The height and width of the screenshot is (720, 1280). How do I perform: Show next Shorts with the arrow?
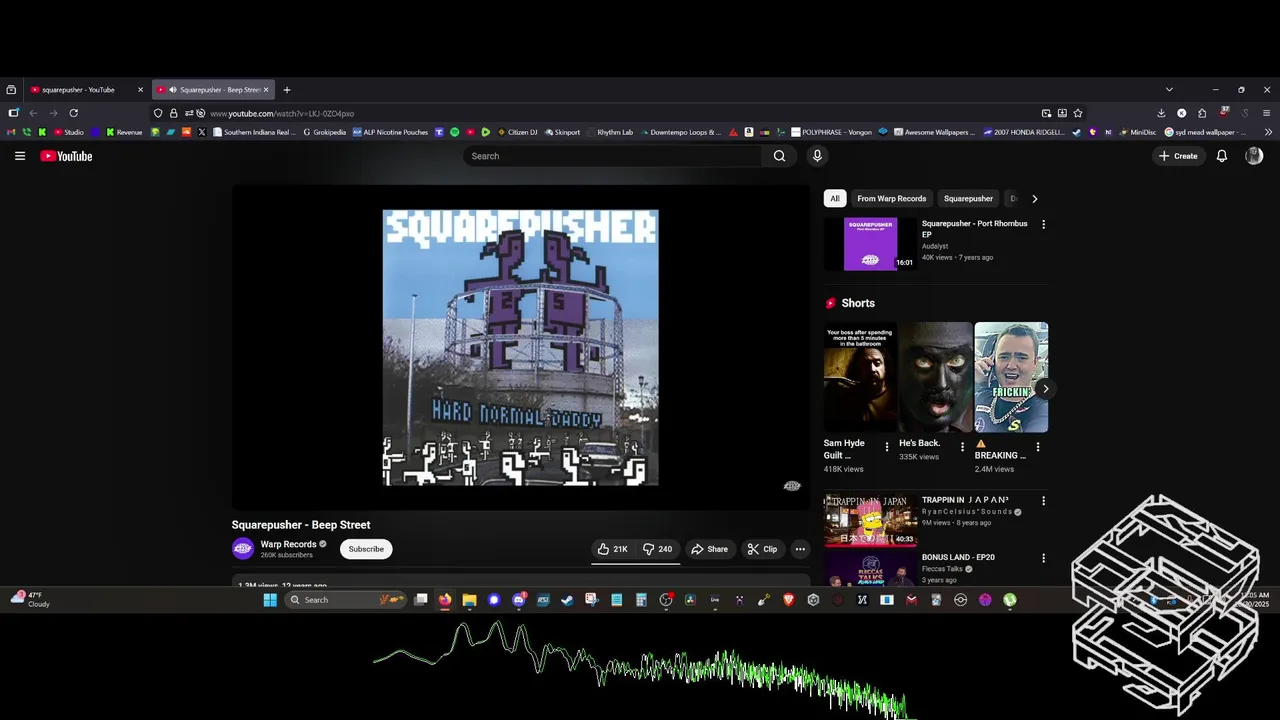(x=1045, y=389)
